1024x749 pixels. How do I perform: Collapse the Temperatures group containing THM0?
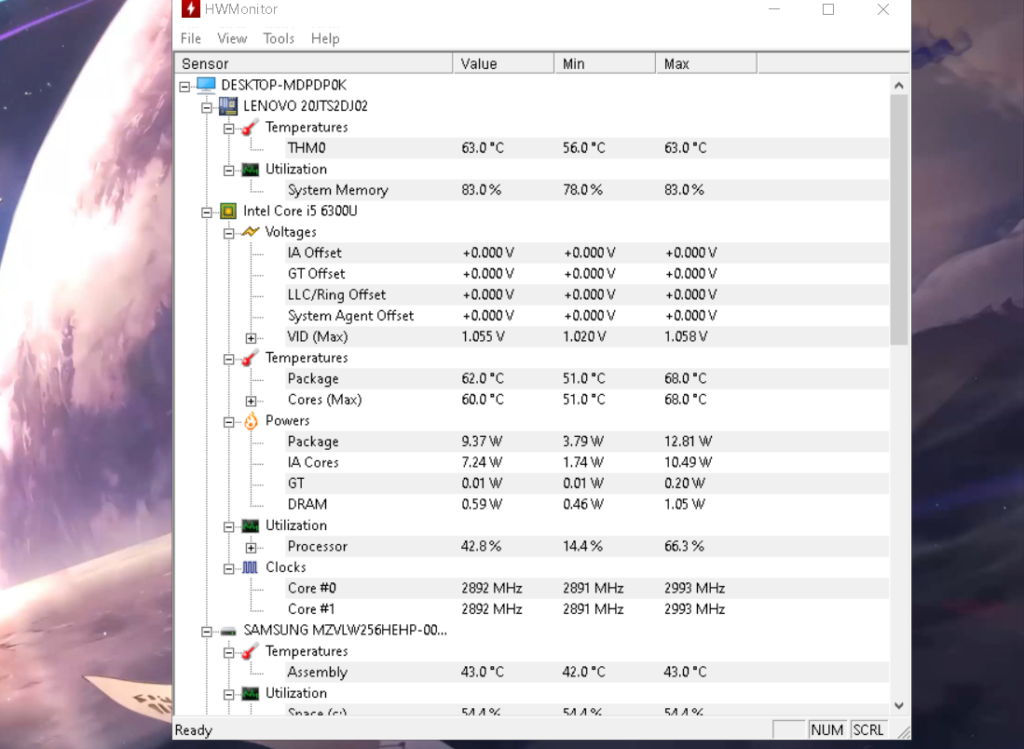[x=229, y=129]
